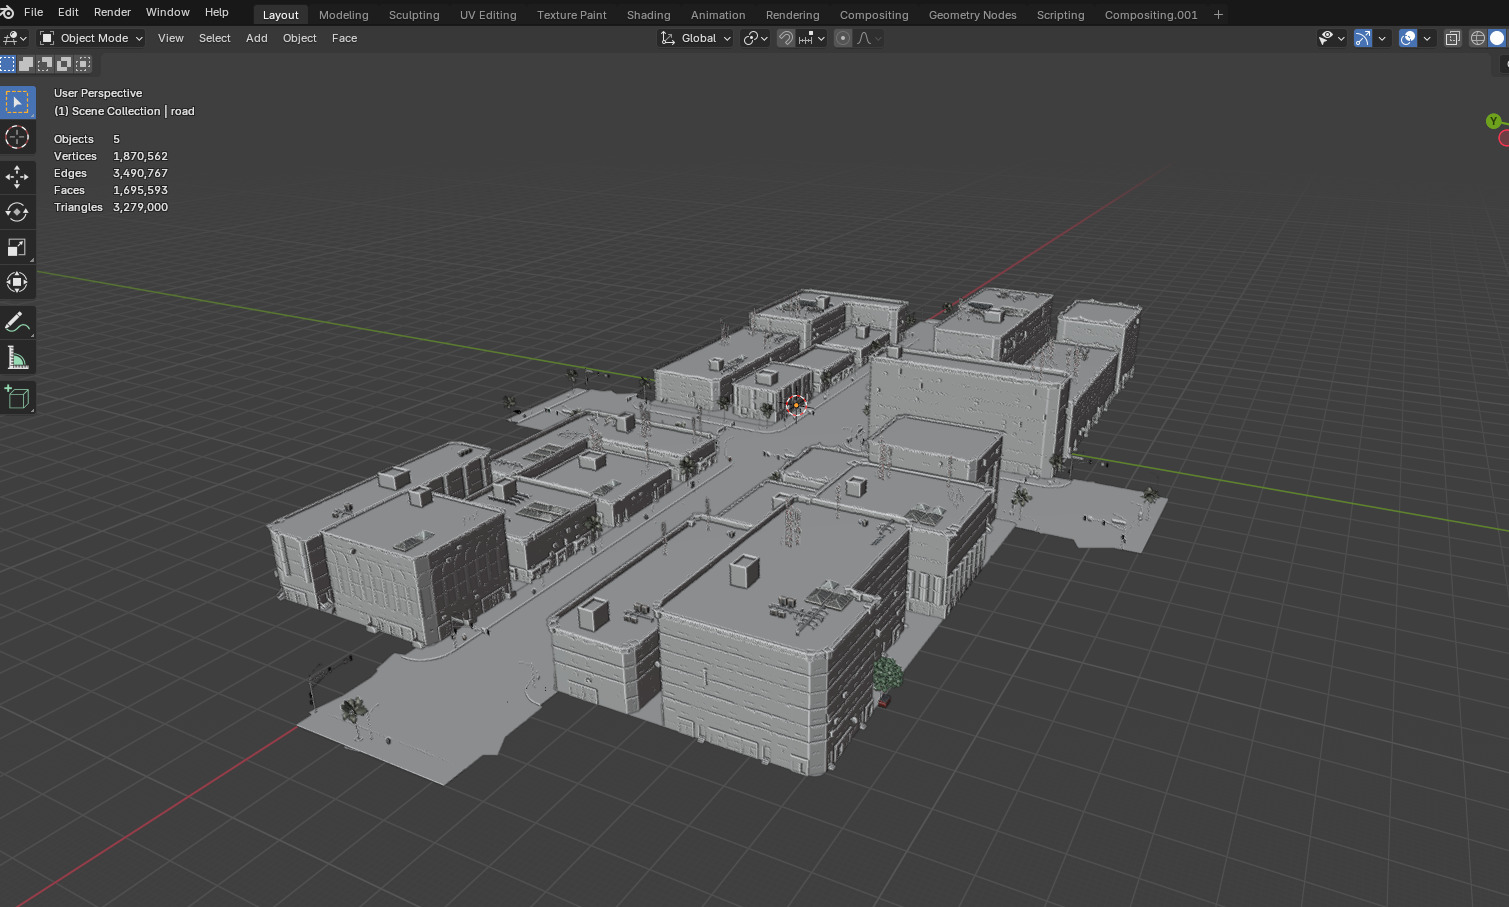
Task: Open the Global transform orientation dropdown
Action: 696,38
